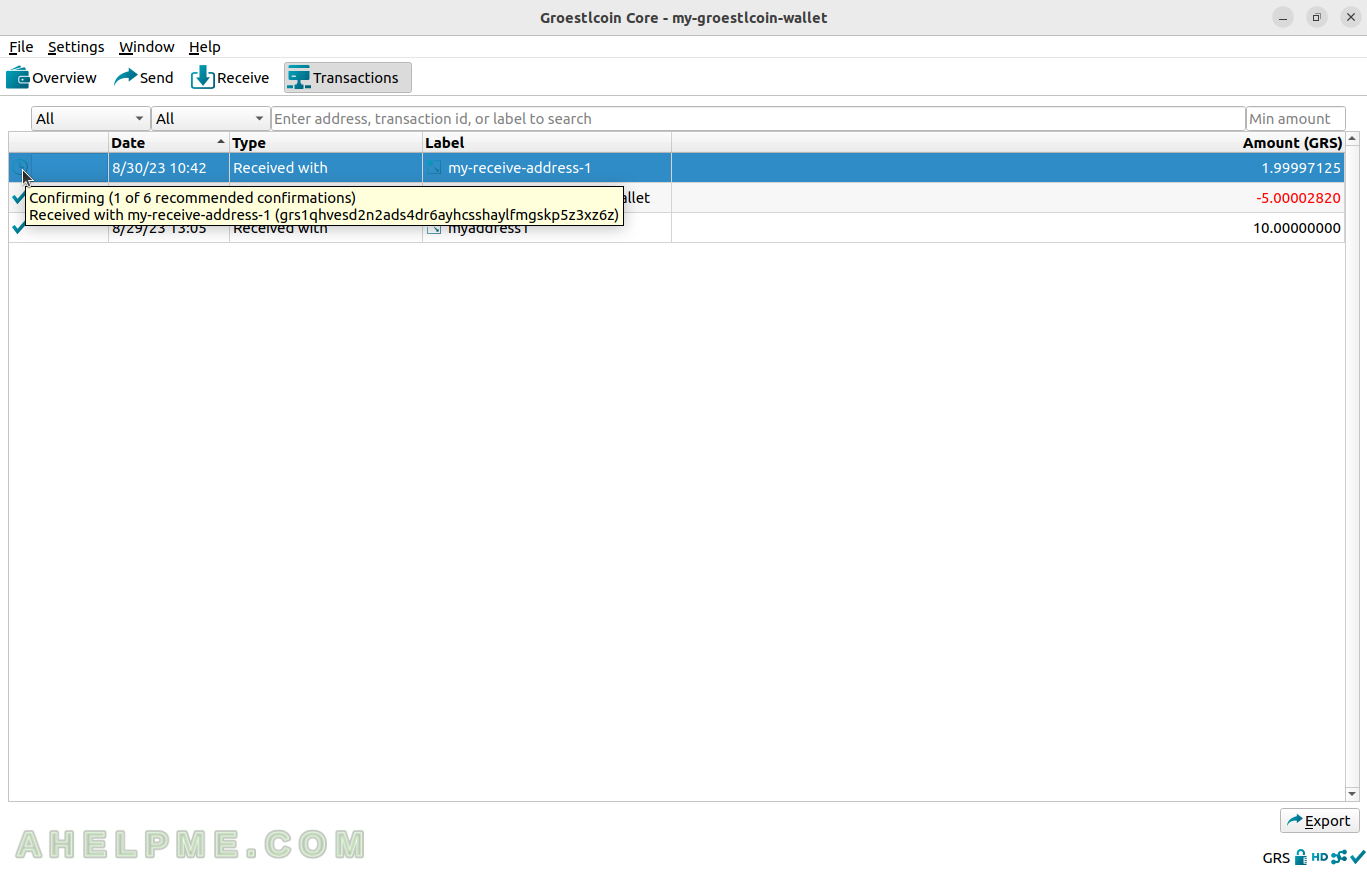This screenshot has height=872, width=1367.
Task: Click the table scrollbar down arrow
Action: click(x=1352, y=794)
